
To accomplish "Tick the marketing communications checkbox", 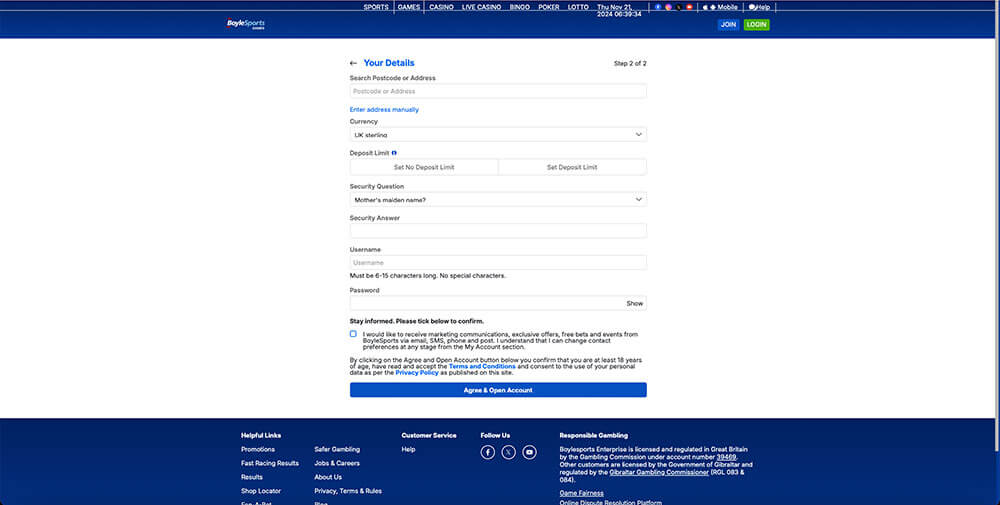I will (353, 333).
